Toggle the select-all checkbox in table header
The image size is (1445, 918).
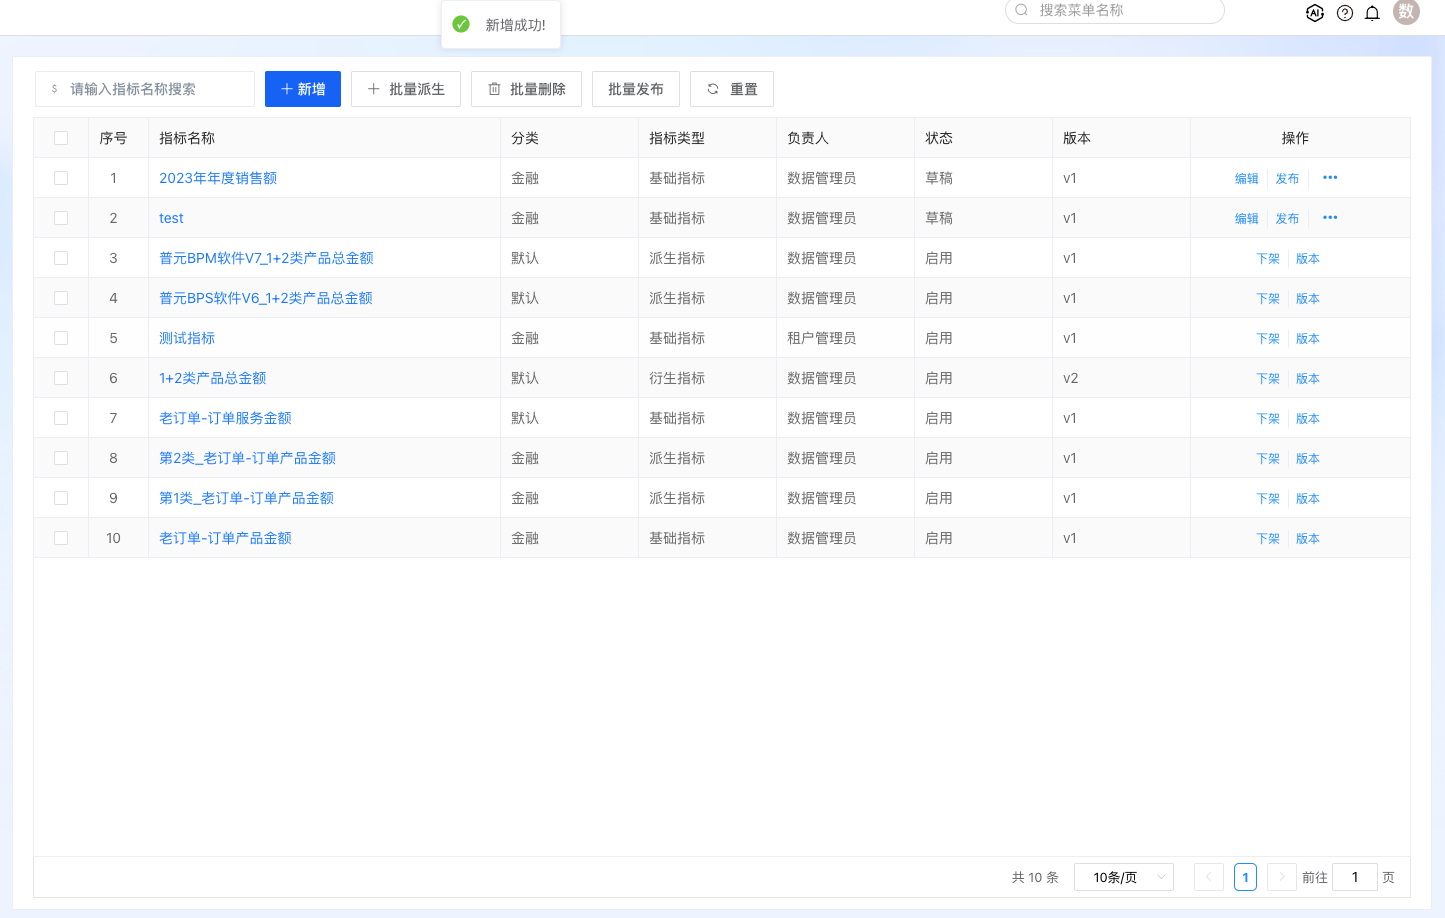click(x=61, y=138)
